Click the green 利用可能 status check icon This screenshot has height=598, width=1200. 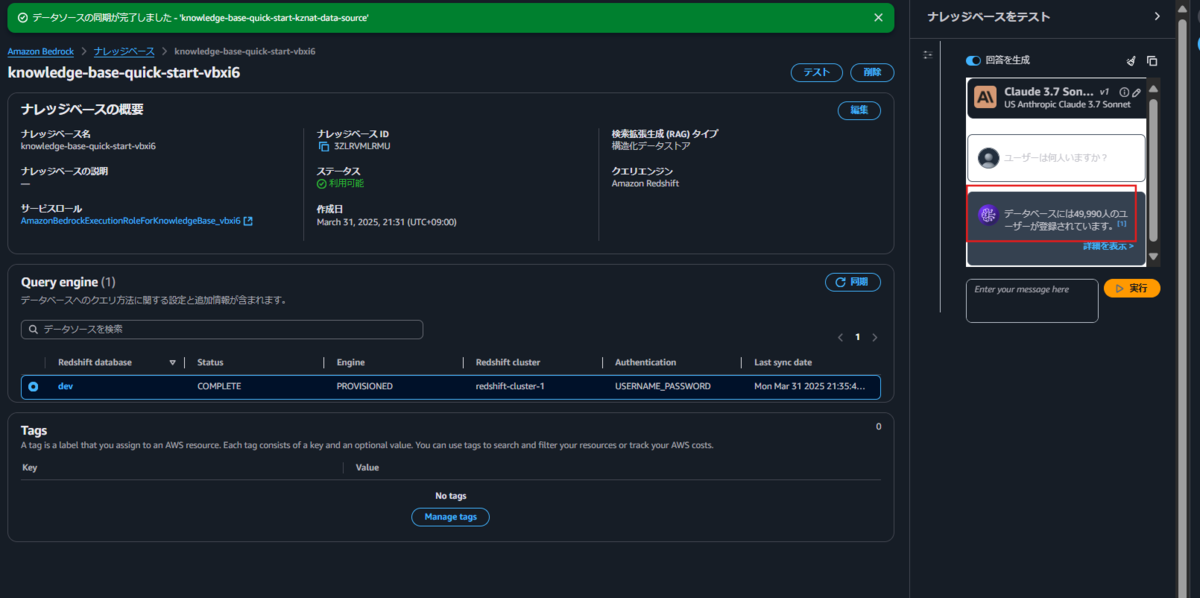coord(322,184)
